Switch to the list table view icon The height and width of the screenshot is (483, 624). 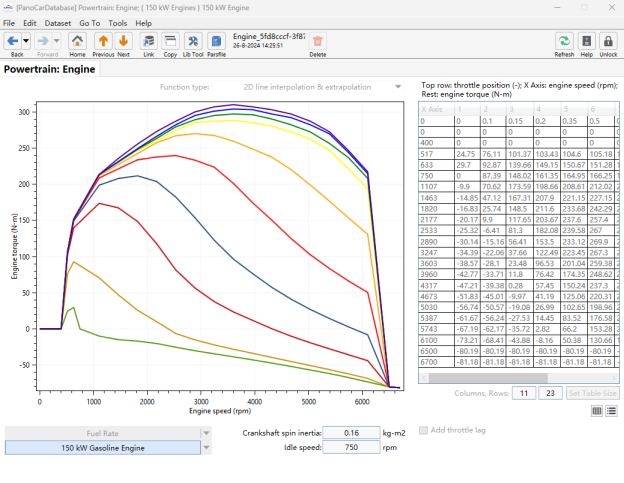click(x=612, y=411)
